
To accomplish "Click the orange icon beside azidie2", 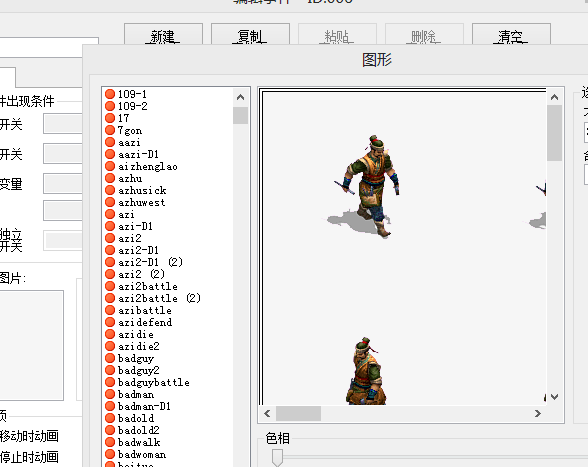I will [110, 346].
